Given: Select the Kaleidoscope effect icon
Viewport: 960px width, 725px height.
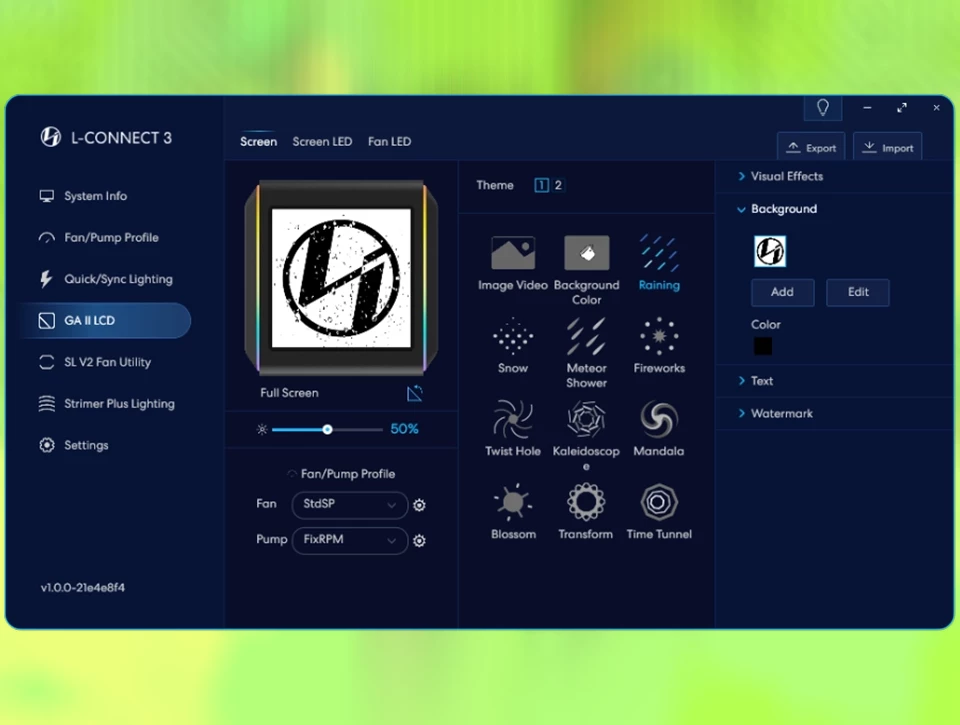Looking at the screenshot, I should (x=586, y=419).
